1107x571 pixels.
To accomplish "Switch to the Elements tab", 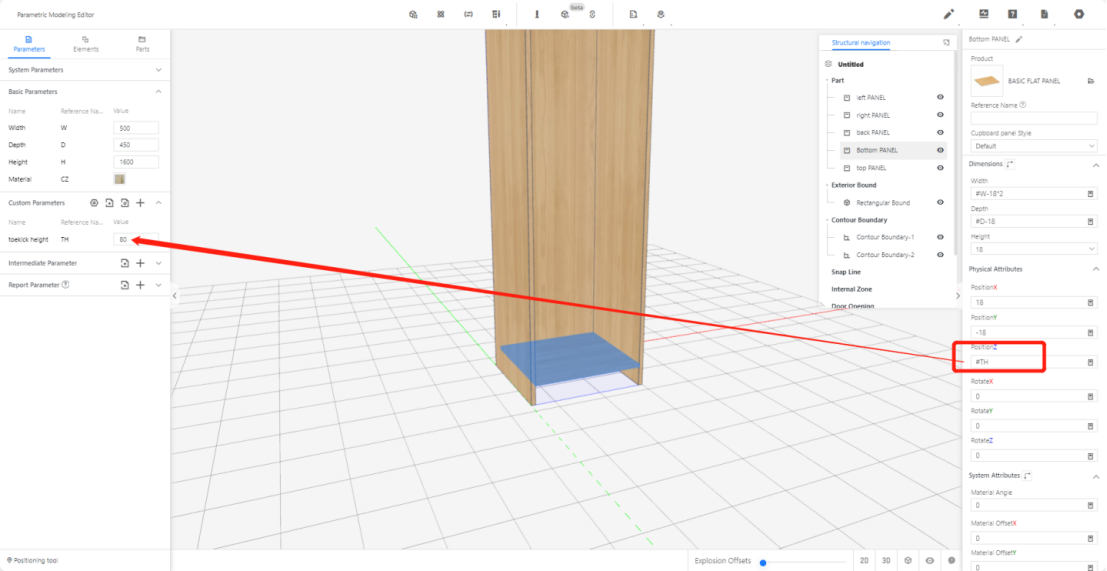I will click(86, 43).
